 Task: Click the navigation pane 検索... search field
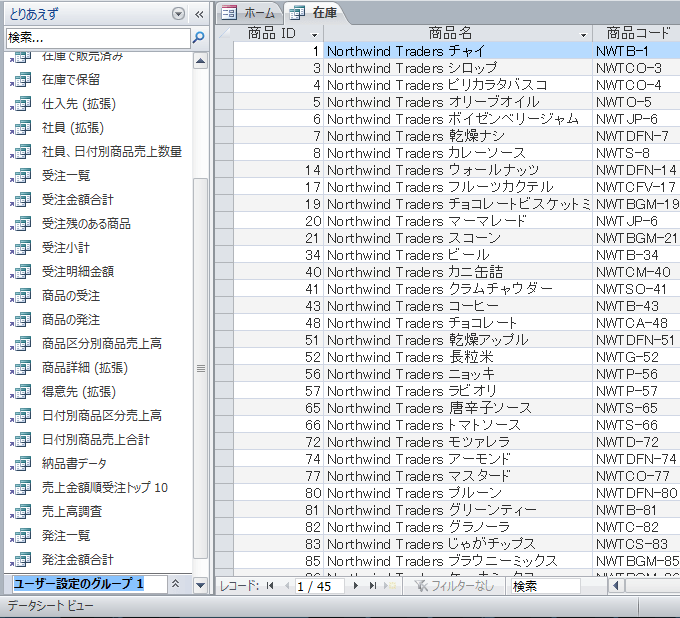[98, 38]
